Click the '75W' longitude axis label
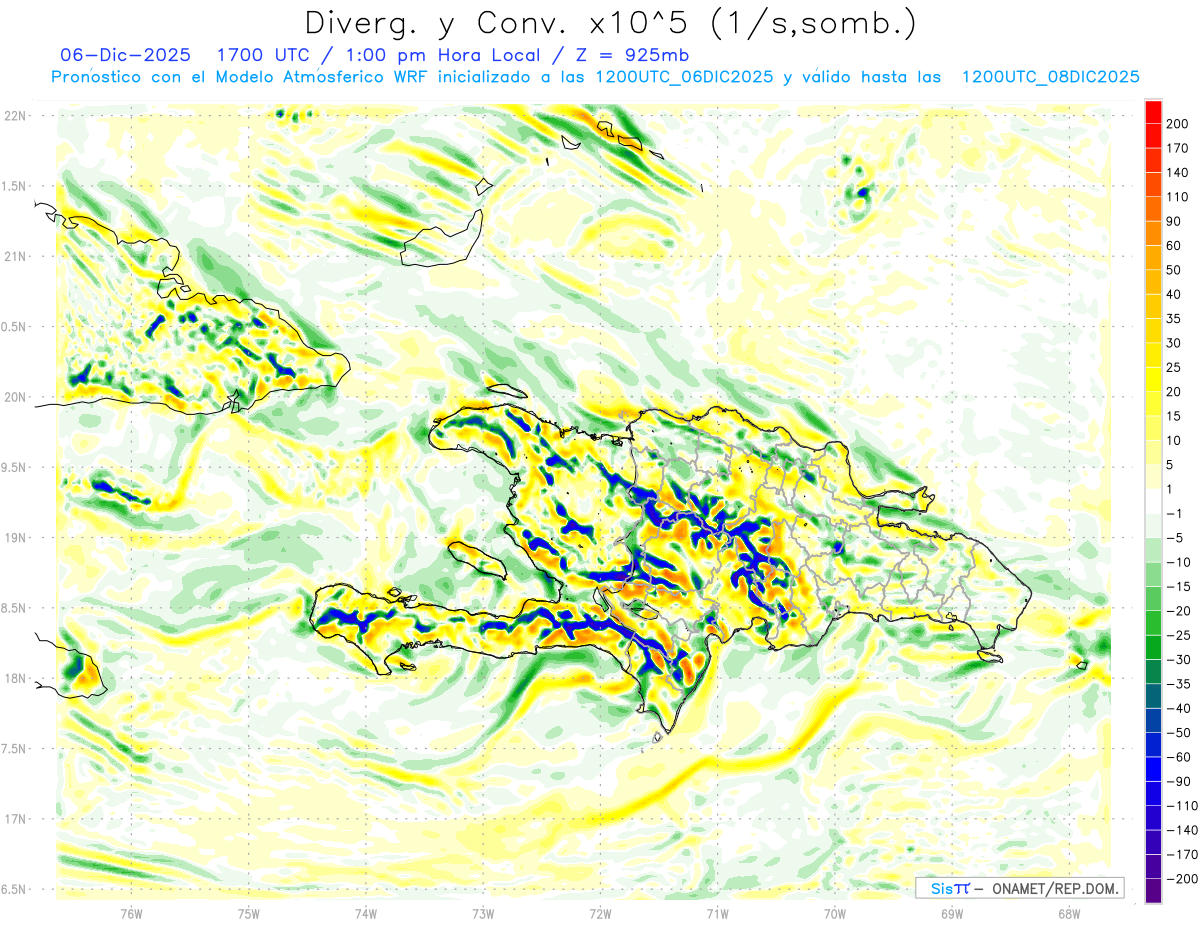This screenshot has width=1200, height=927. pos(249,914)
